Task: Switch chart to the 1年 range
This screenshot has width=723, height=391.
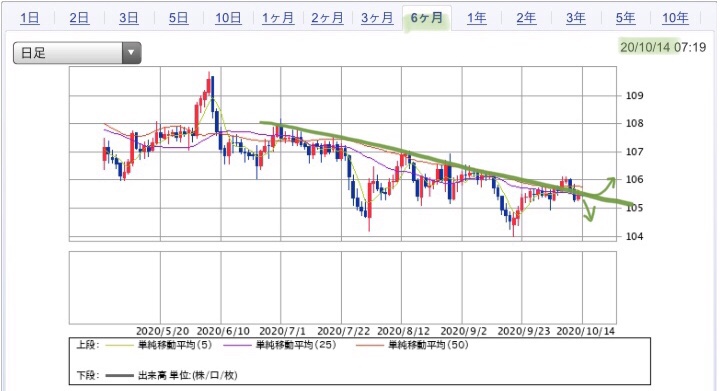Action: 477,18
